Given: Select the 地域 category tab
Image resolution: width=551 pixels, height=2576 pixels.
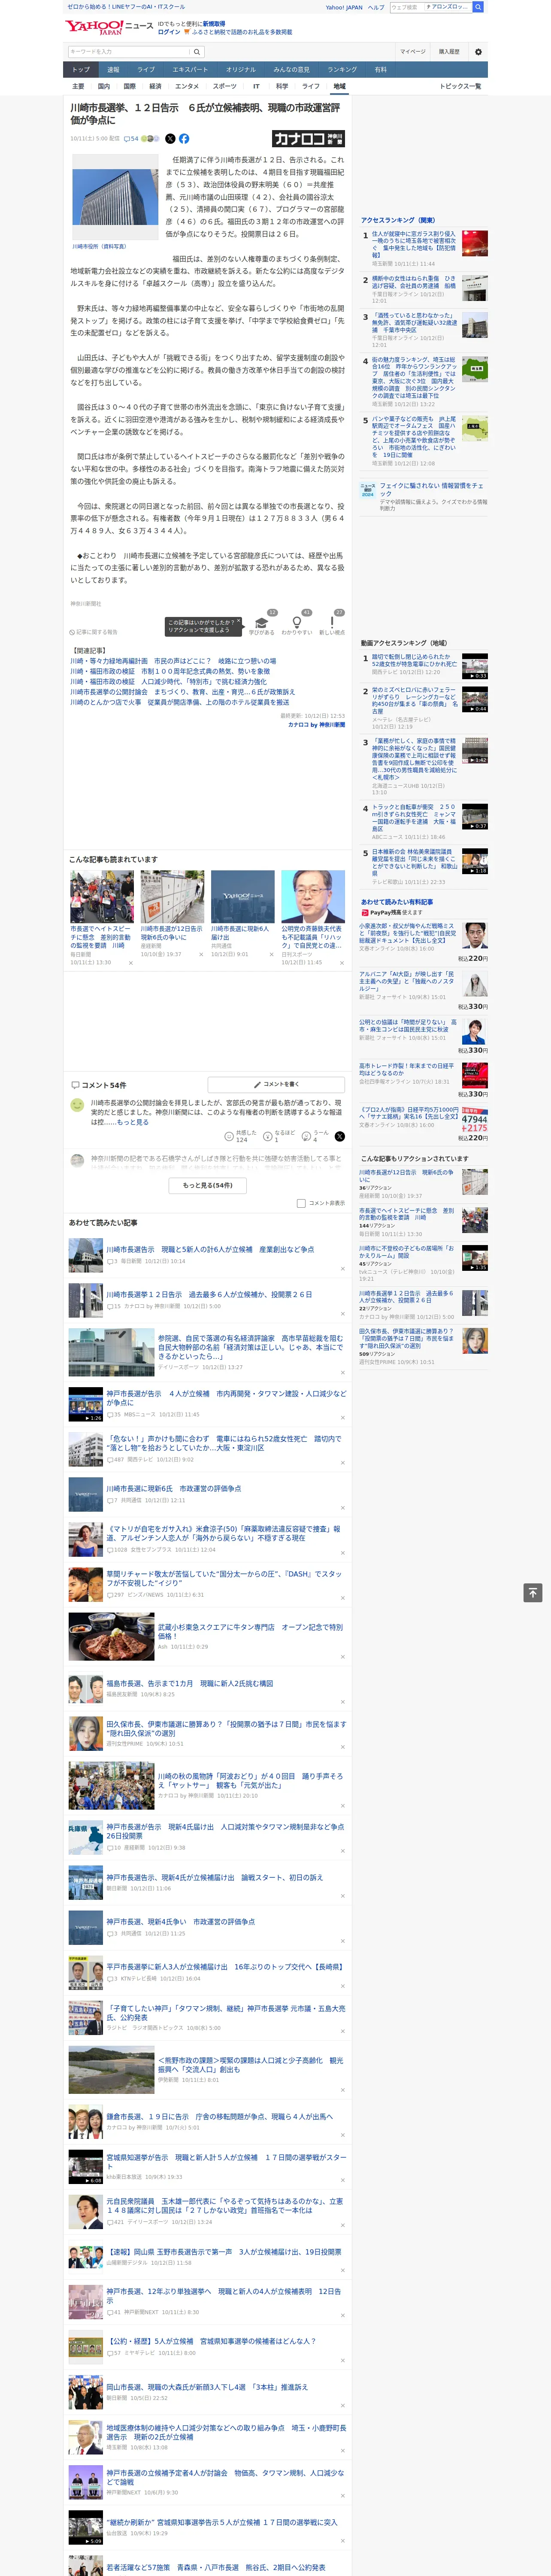Looking at the screenshot, I should [x=340, y=86].
